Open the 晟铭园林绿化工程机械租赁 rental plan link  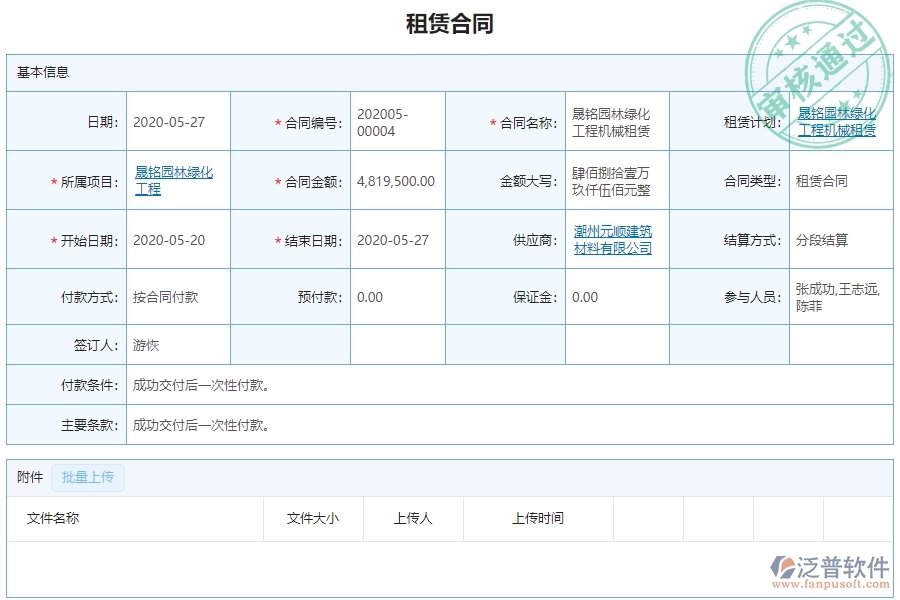(838, 121)
